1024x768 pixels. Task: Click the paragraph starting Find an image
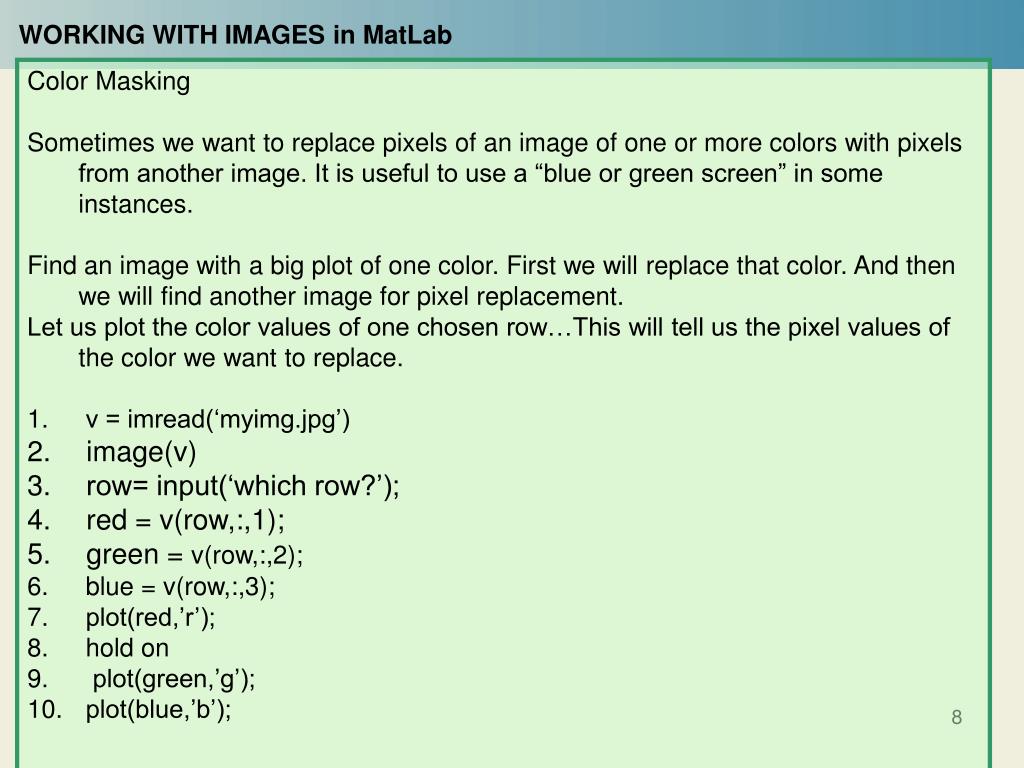click(491, 281)
